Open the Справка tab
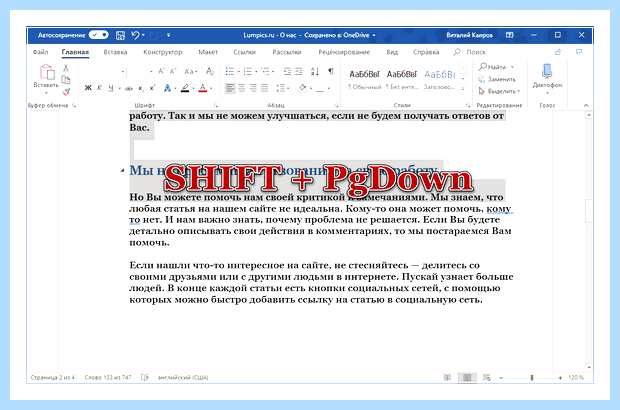The height and width of the screenshot is (410, 620). click(426, 52)
